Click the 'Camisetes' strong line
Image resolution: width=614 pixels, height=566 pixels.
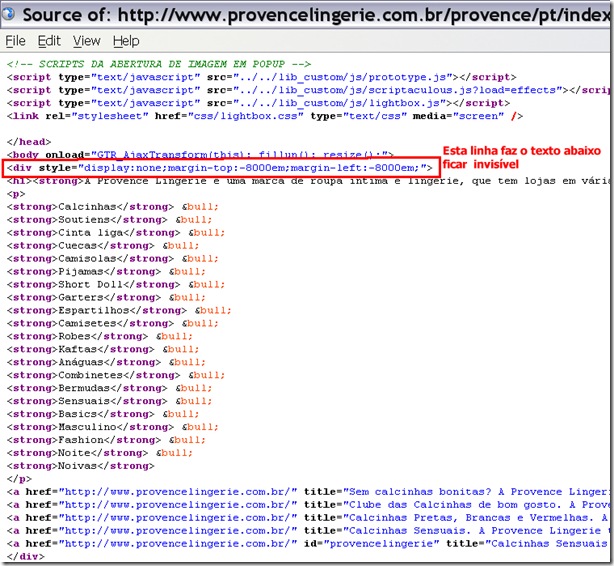click(x=112, y=323)
